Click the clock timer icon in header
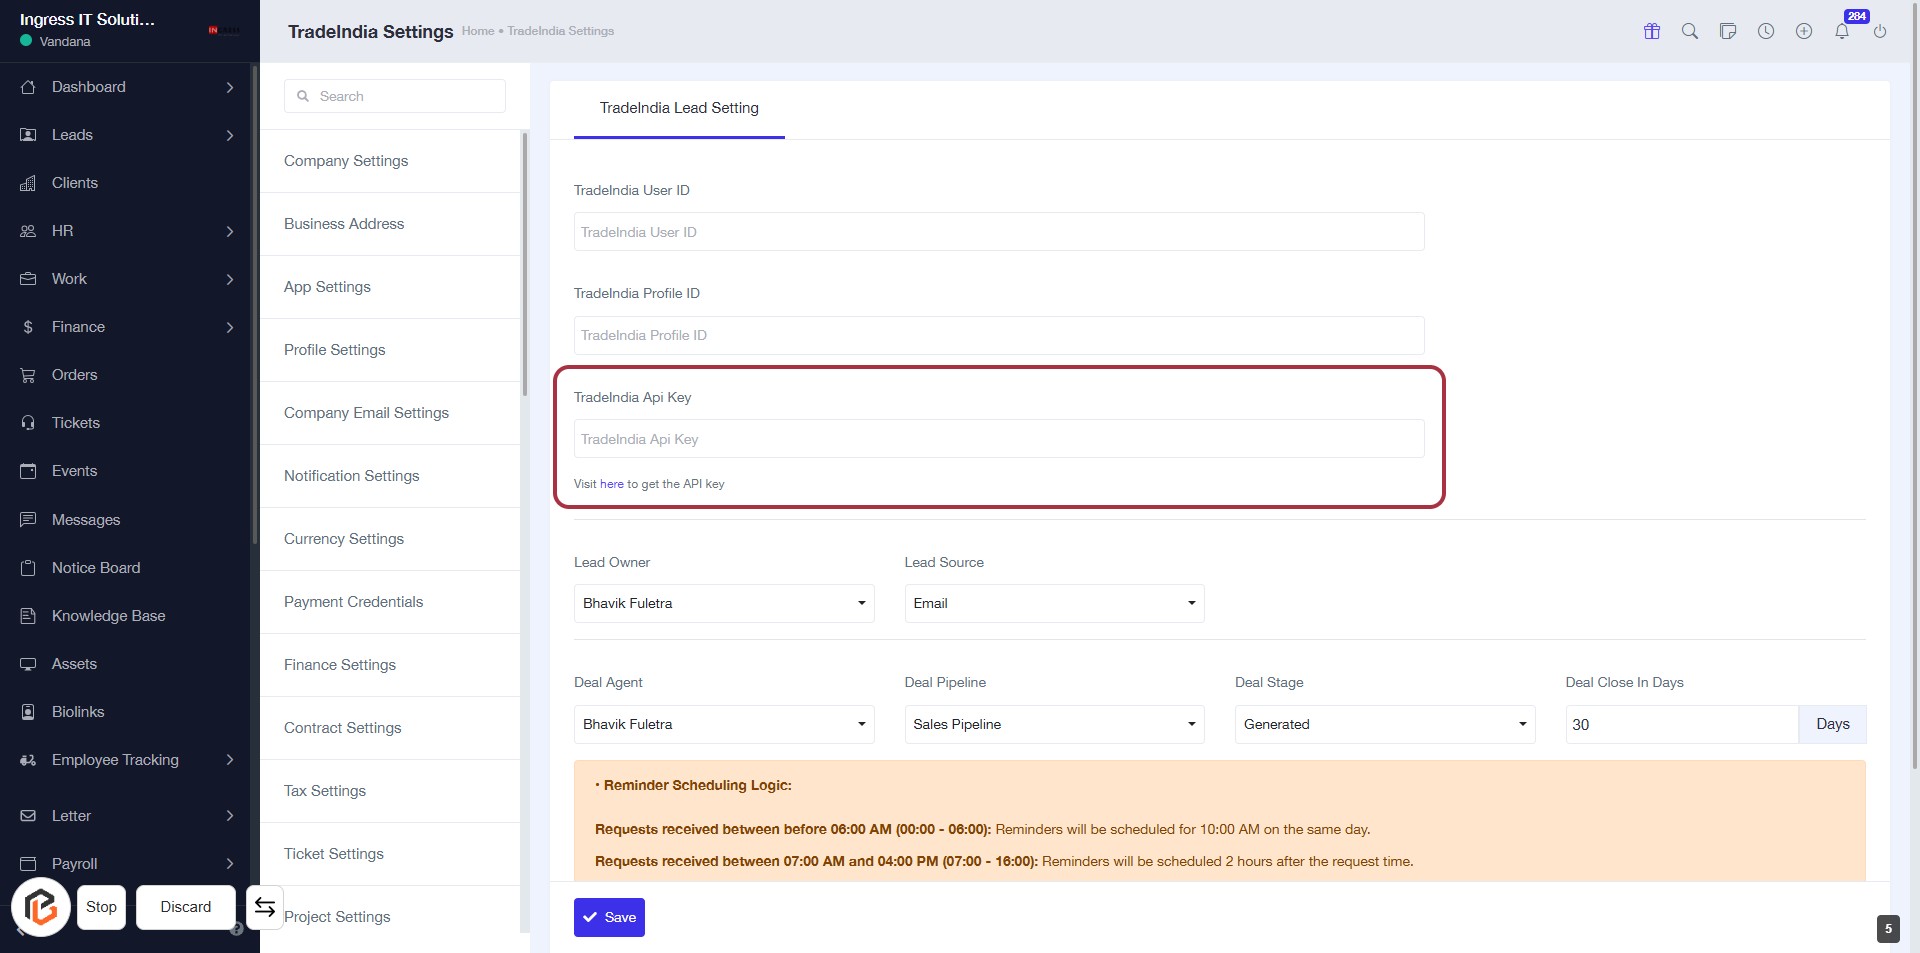1920x953 pixels. tap(1766, 31)
